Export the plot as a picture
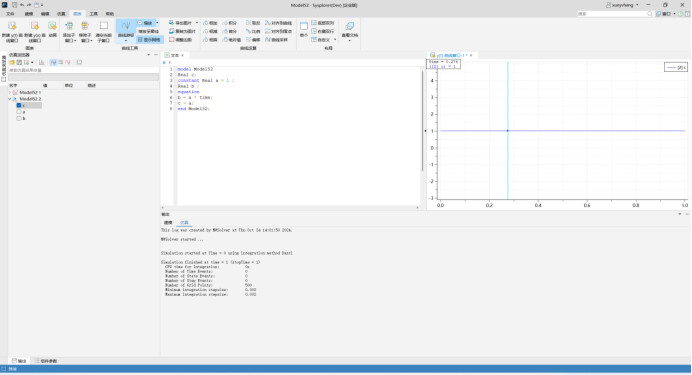The image size is (692, 375). [x=181, y=23]
